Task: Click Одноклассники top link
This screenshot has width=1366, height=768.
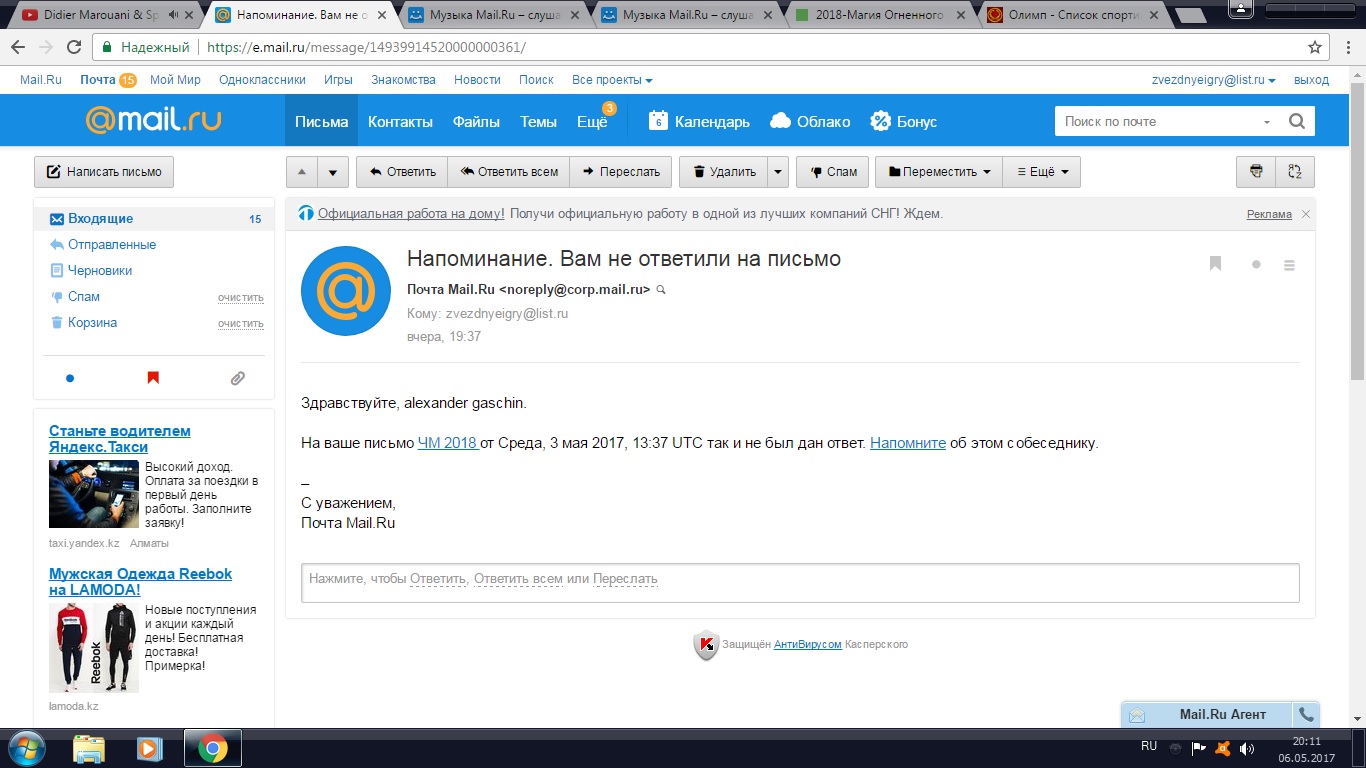Action: click(x=262, y=80)
